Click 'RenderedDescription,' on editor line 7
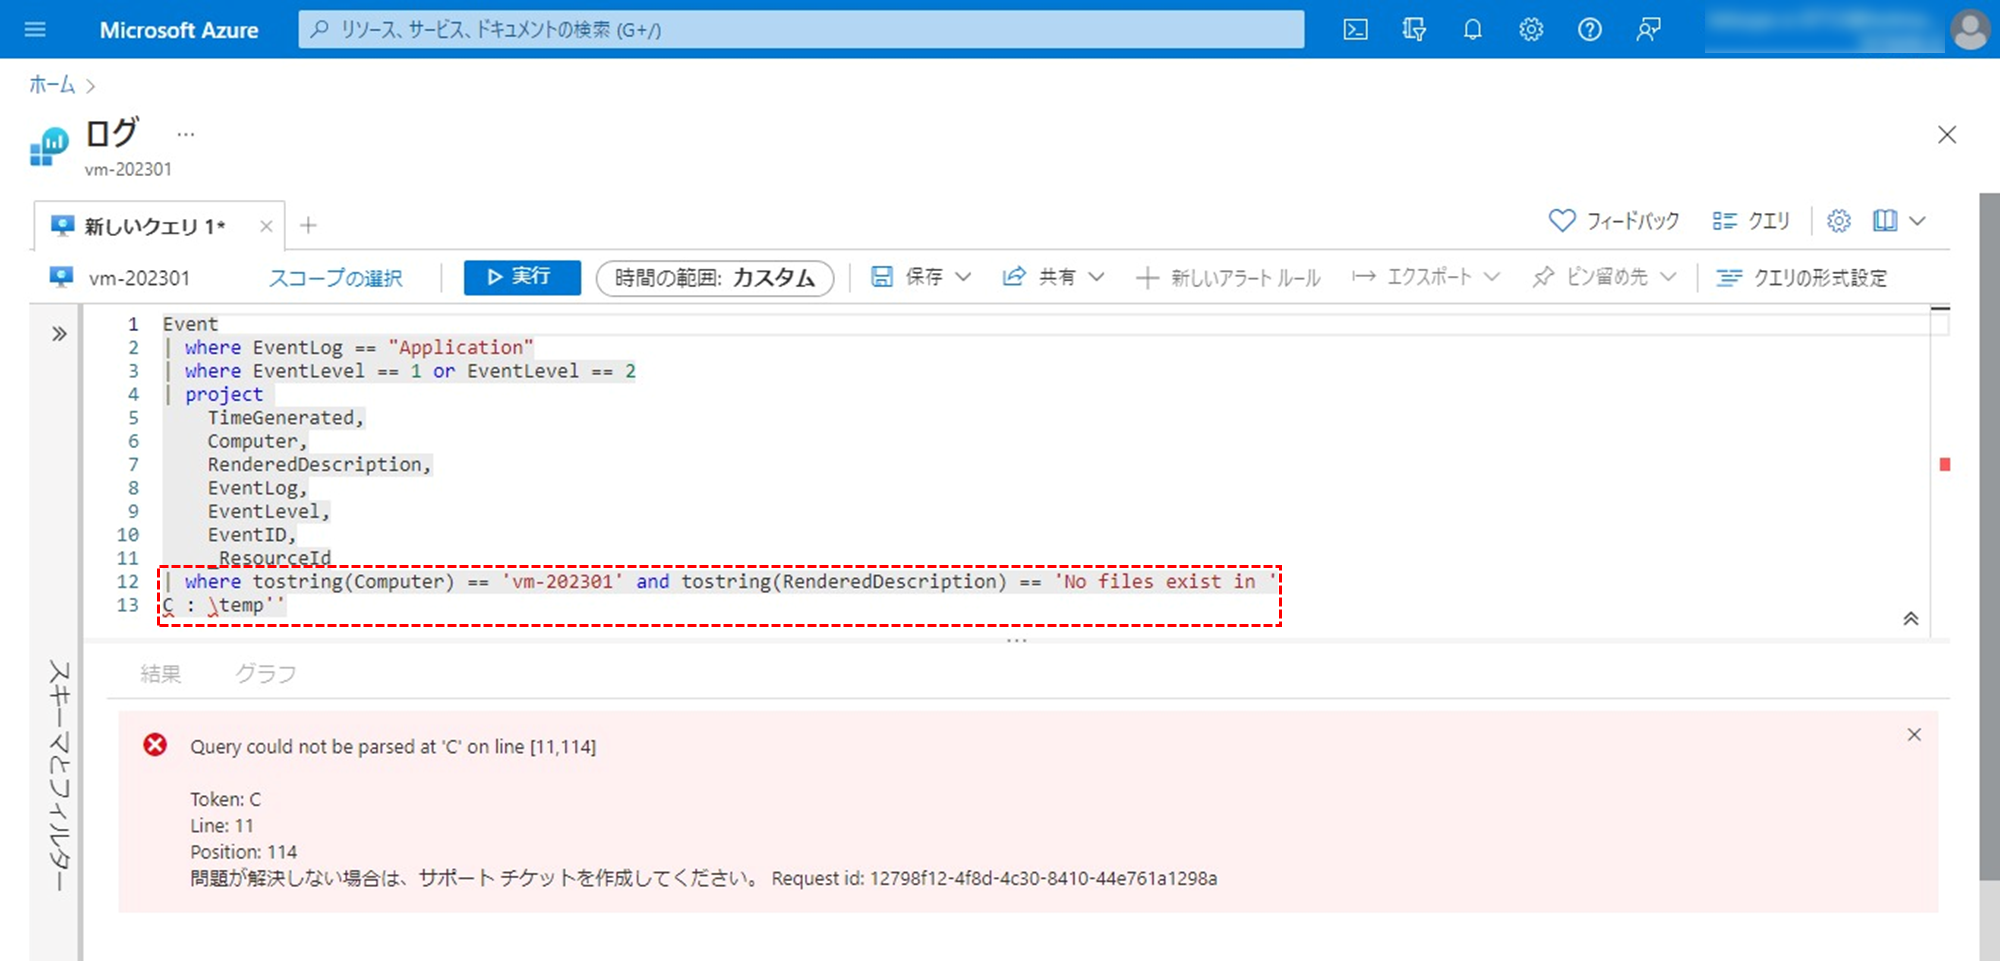The width and height of the screenshot is (2000, 961). click(x=319, y=464)
